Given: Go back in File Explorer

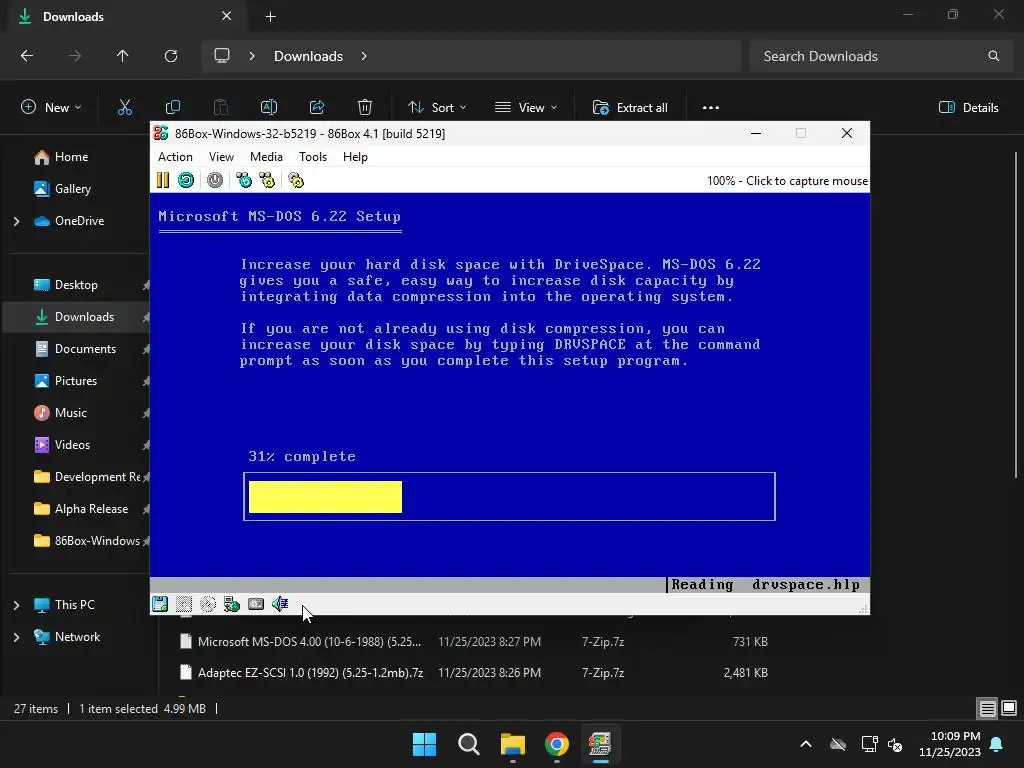Looking at the screenshot, I should pos(27,56).
